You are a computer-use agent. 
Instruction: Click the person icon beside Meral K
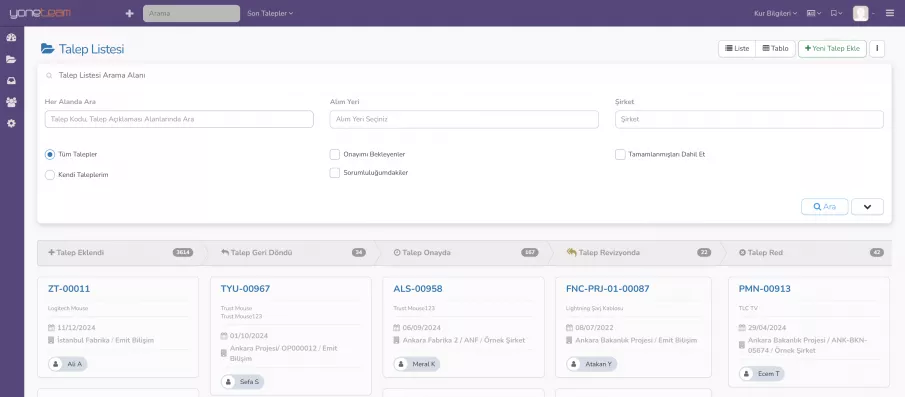[x=401, y=364]
